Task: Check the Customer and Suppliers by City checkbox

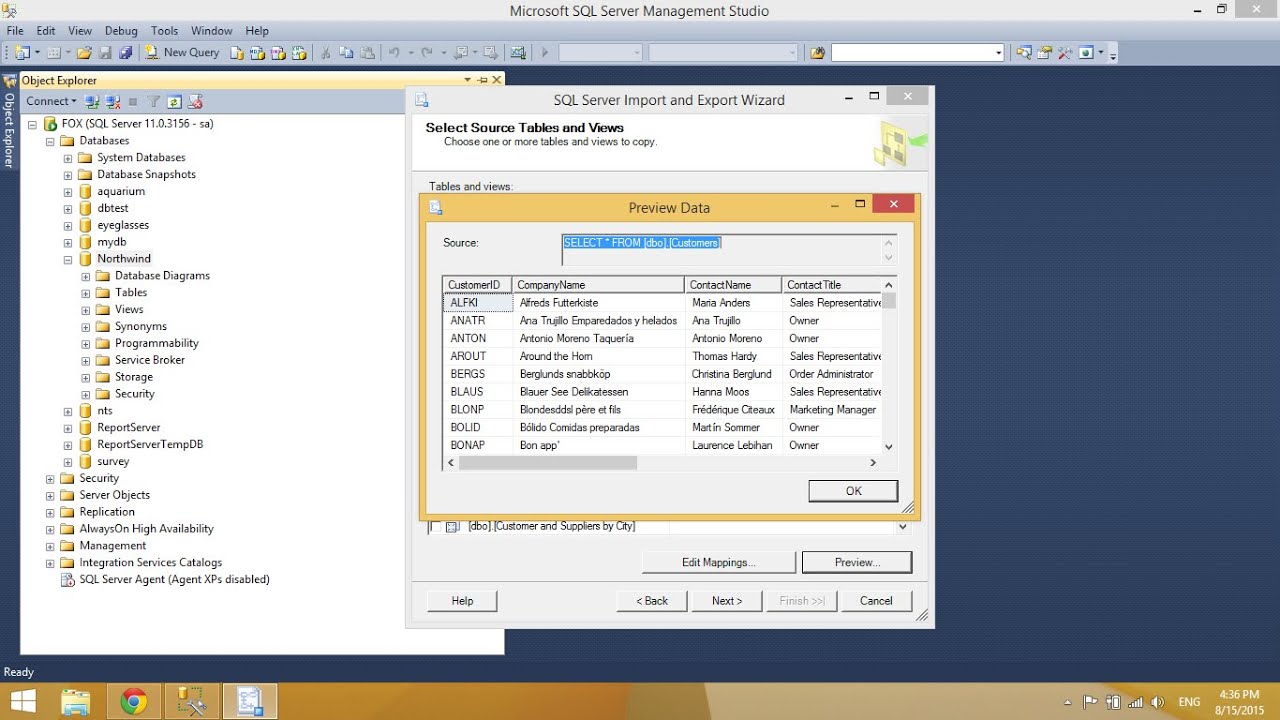Action: [x=435, y=526]
